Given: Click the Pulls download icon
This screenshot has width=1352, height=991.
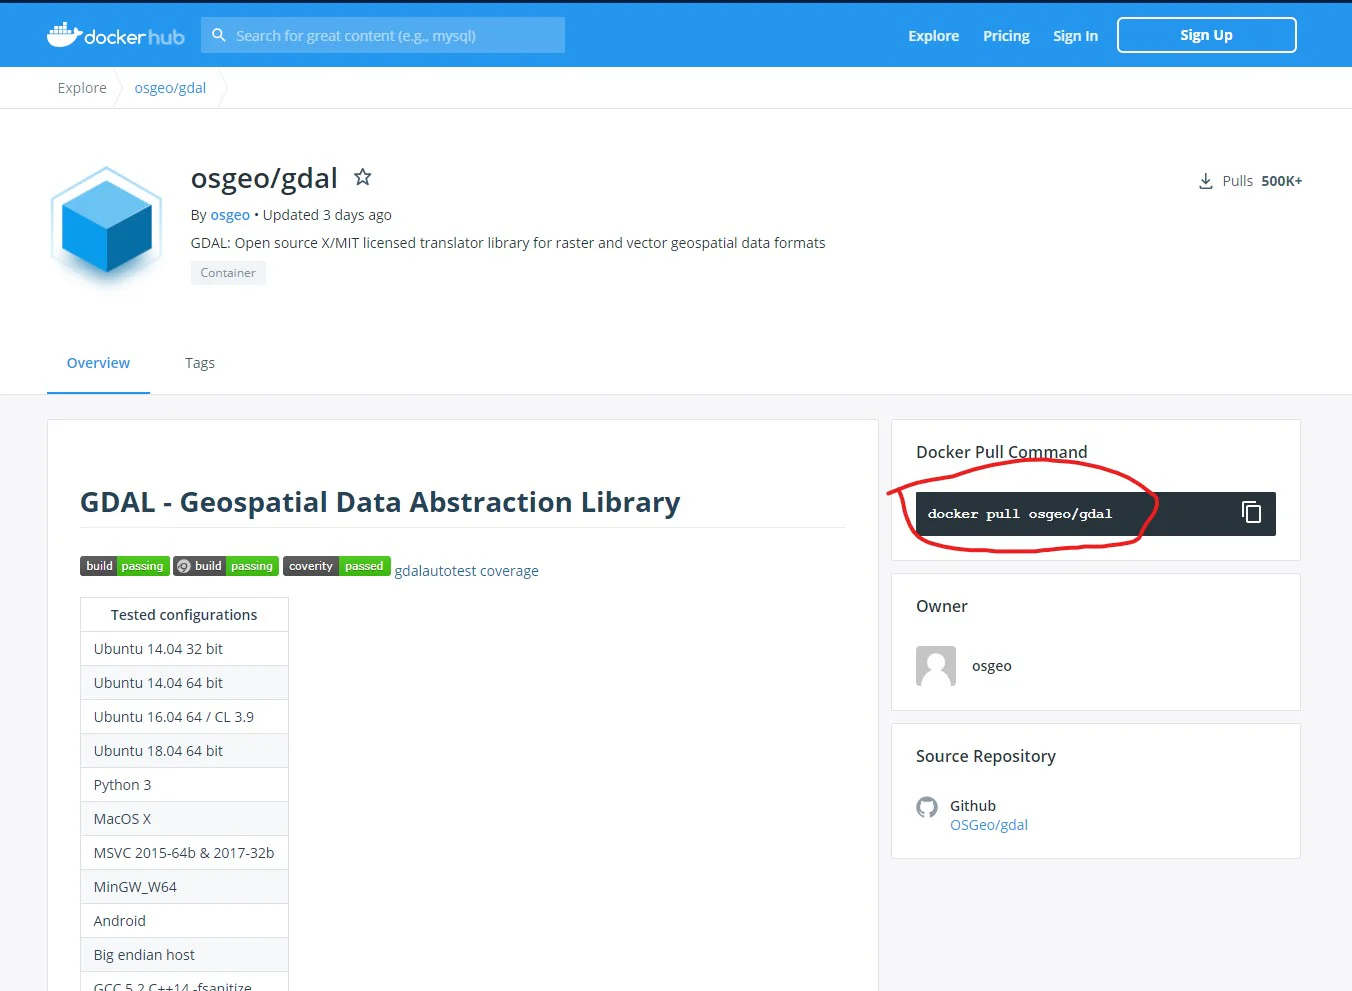Looking at the screenshot, I should (x=1205, y=181).
